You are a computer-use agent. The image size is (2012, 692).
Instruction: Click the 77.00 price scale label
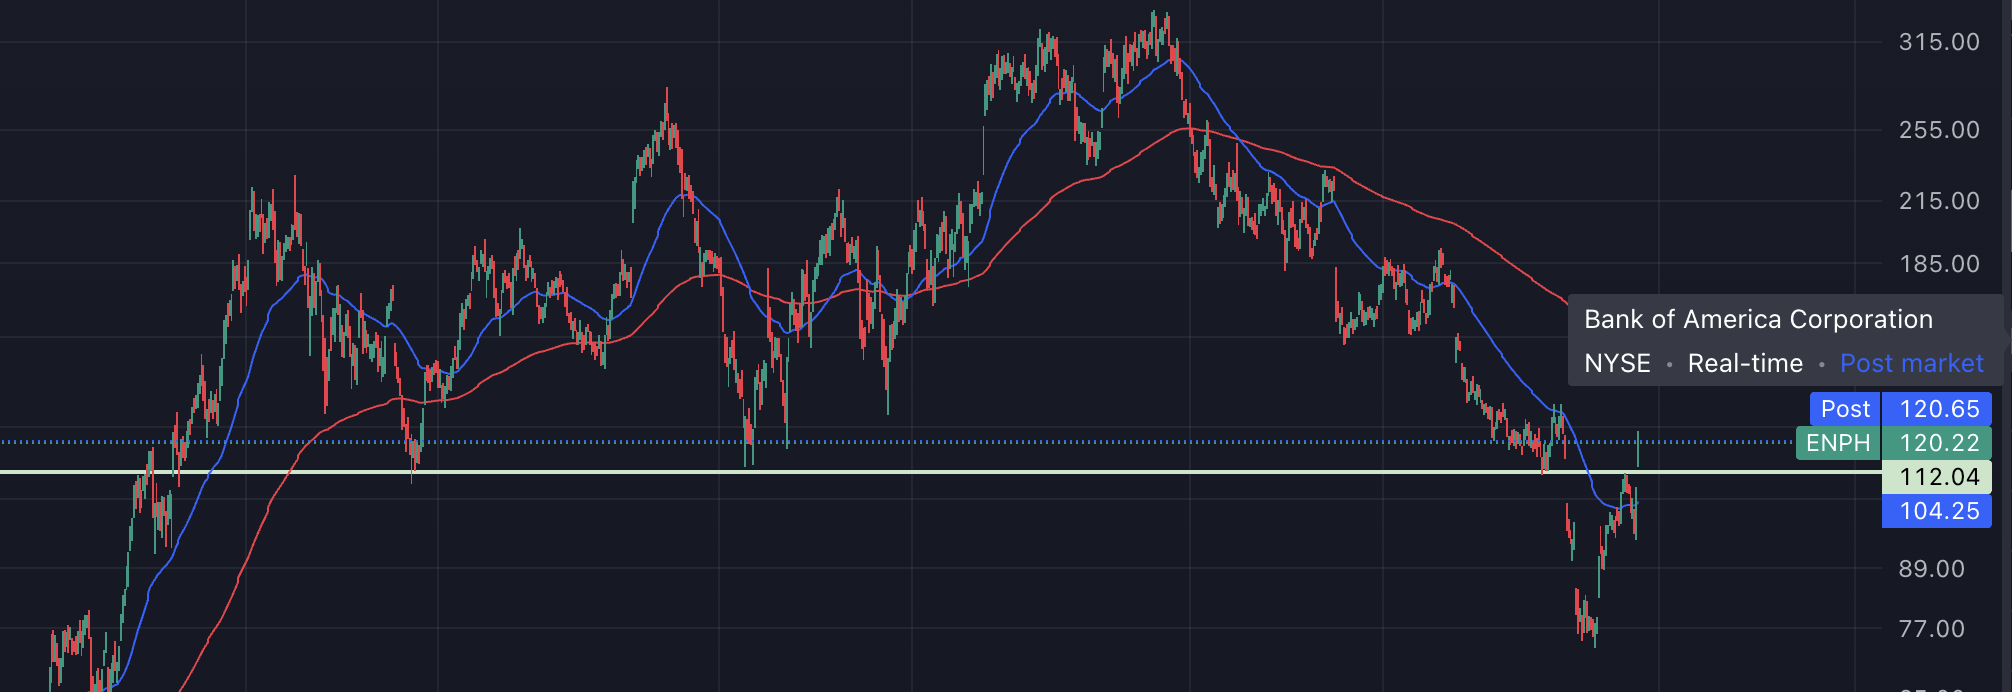(x=1931, y=629)
